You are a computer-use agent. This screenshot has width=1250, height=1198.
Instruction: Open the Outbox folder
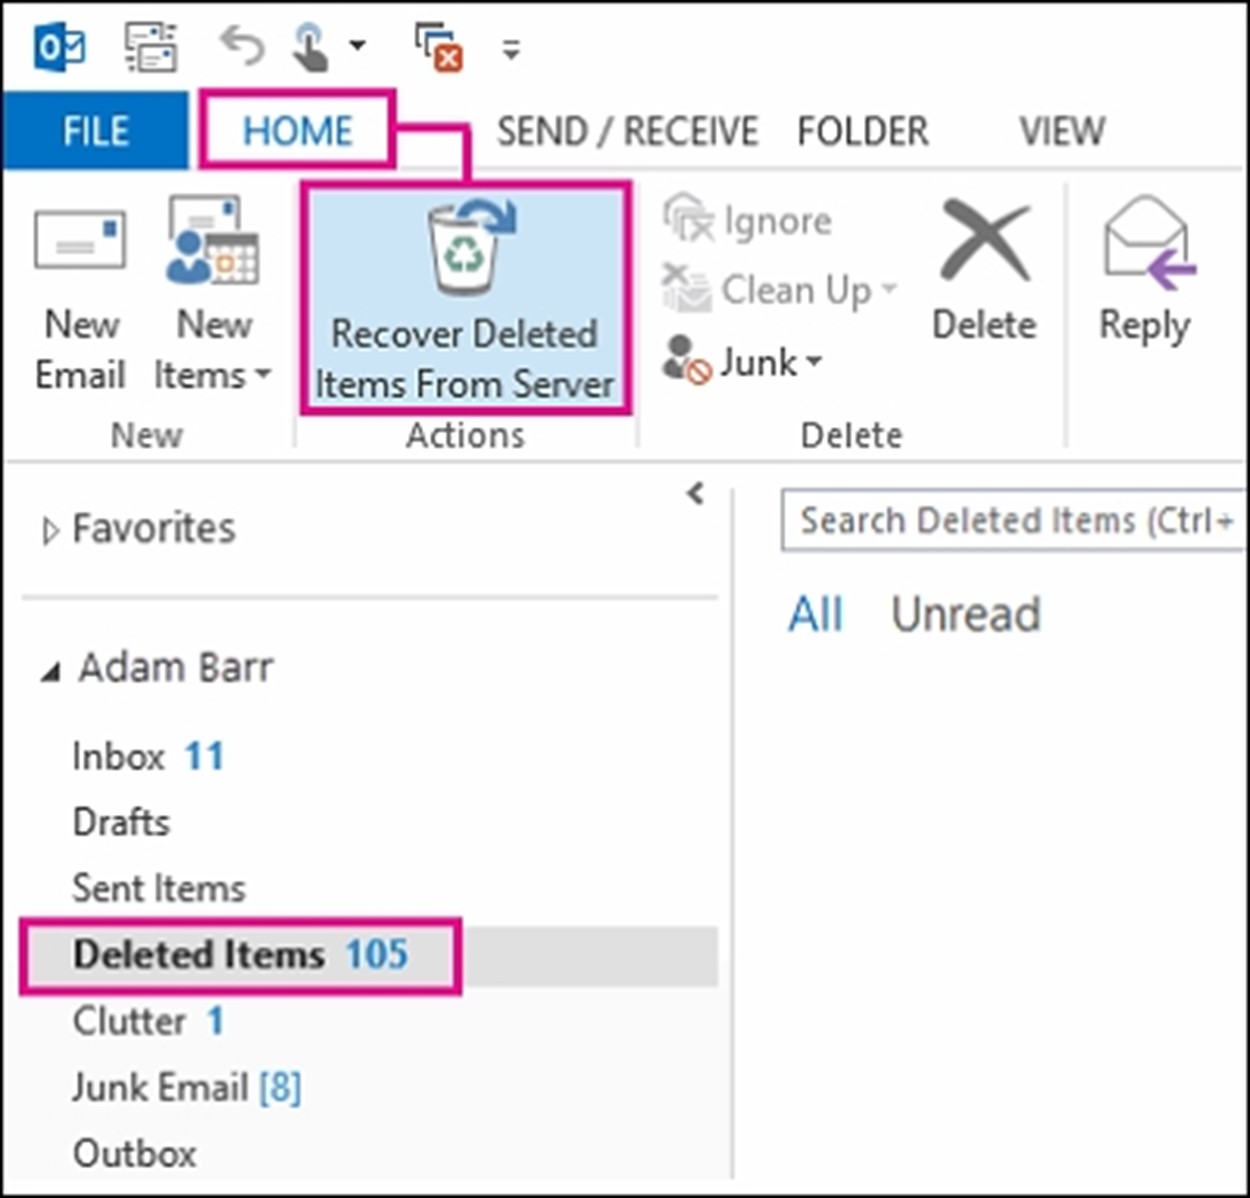[x=134, y=1153]
